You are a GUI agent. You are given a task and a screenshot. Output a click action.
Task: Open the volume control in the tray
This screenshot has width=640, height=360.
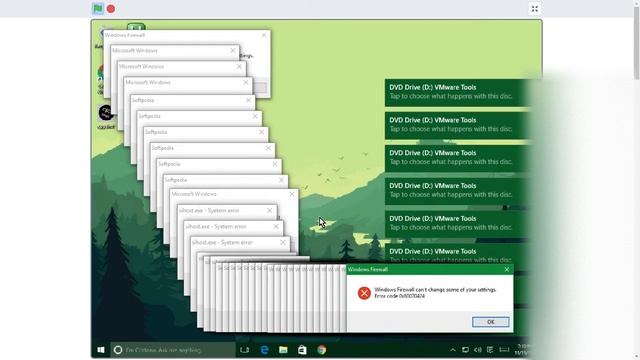[x=478, y=350]
